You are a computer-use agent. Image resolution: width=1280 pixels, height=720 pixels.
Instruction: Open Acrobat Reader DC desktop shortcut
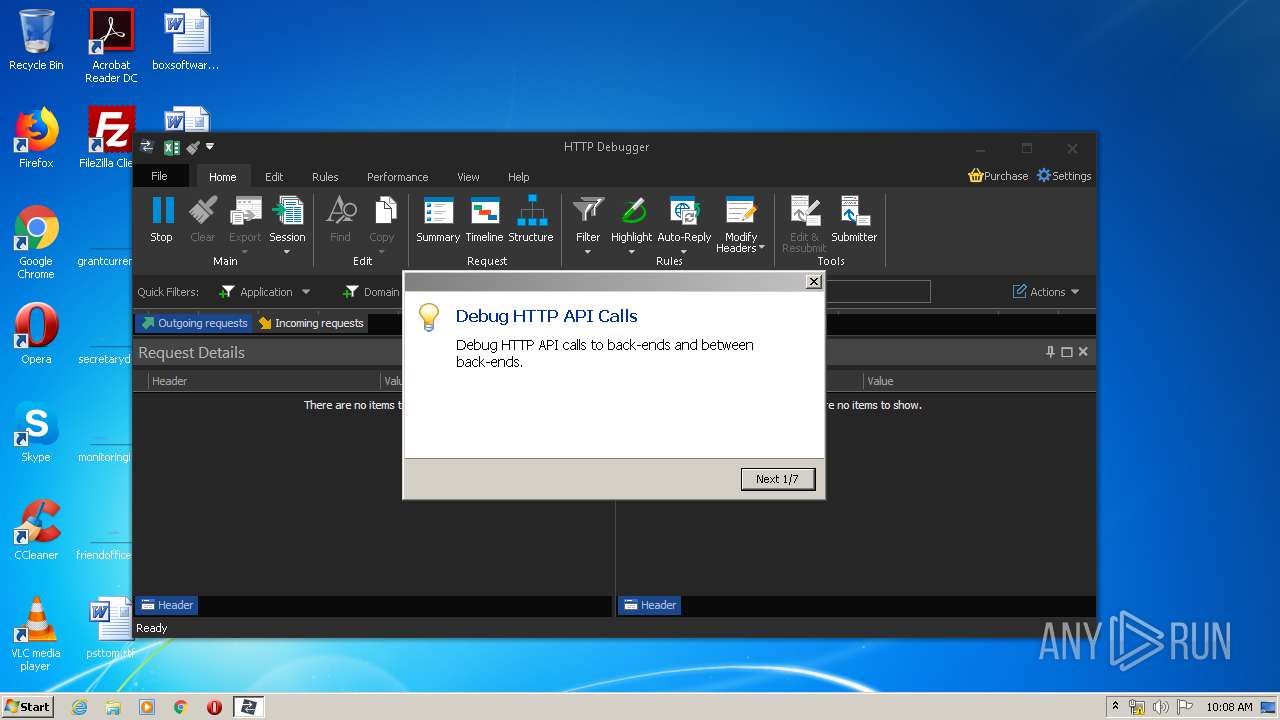pos(111,46)
